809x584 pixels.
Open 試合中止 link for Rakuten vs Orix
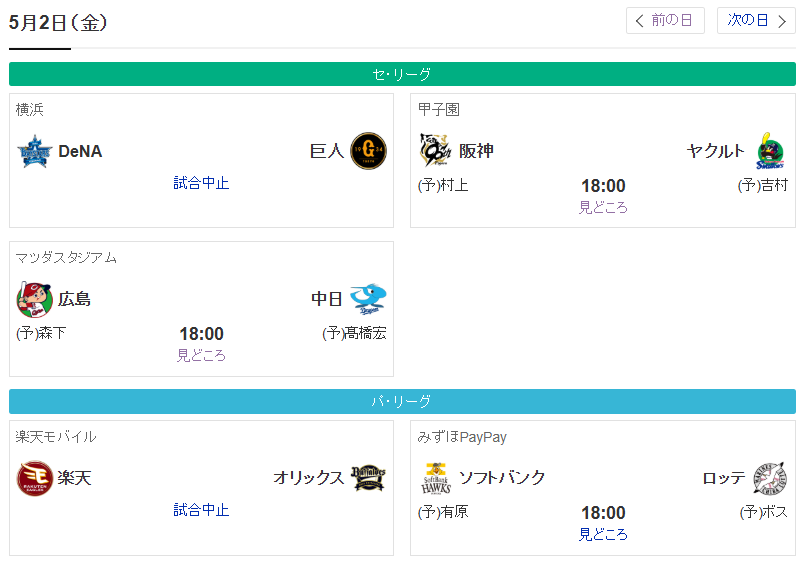[201, 510]
